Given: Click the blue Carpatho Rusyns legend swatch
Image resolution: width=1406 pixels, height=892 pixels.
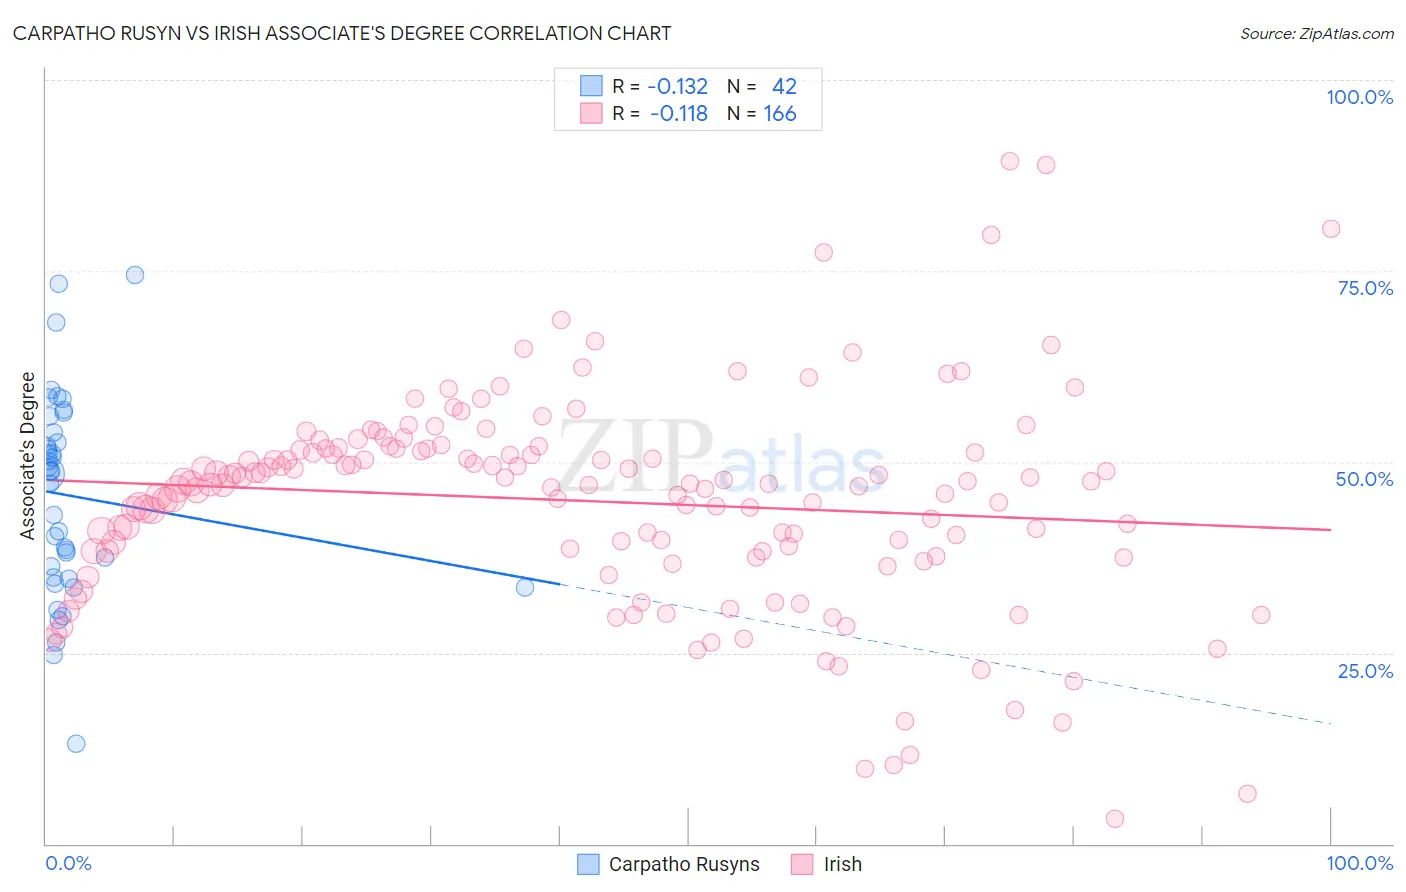Looking at the screenshot, I should coord(588,864).
